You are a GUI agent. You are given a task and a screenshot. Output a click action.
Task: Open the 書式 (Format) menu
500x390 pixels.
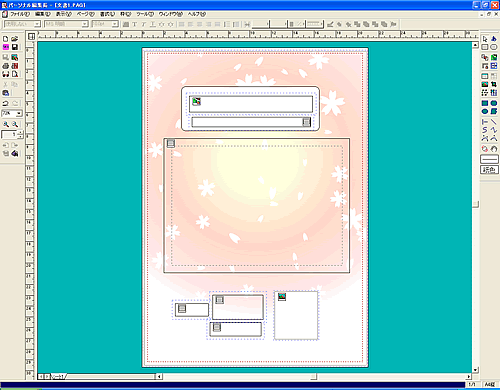coord(107,14)
